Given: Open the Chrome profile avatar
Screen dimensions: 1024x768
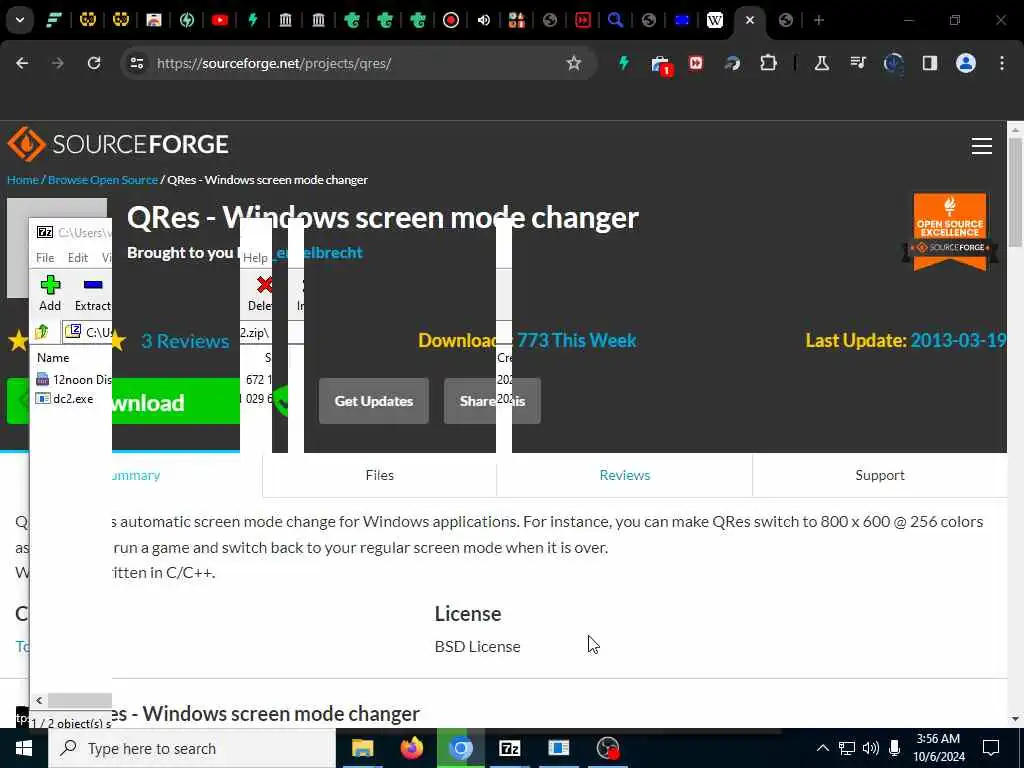Looking at the screenshot, I should (x=965, y=63).
